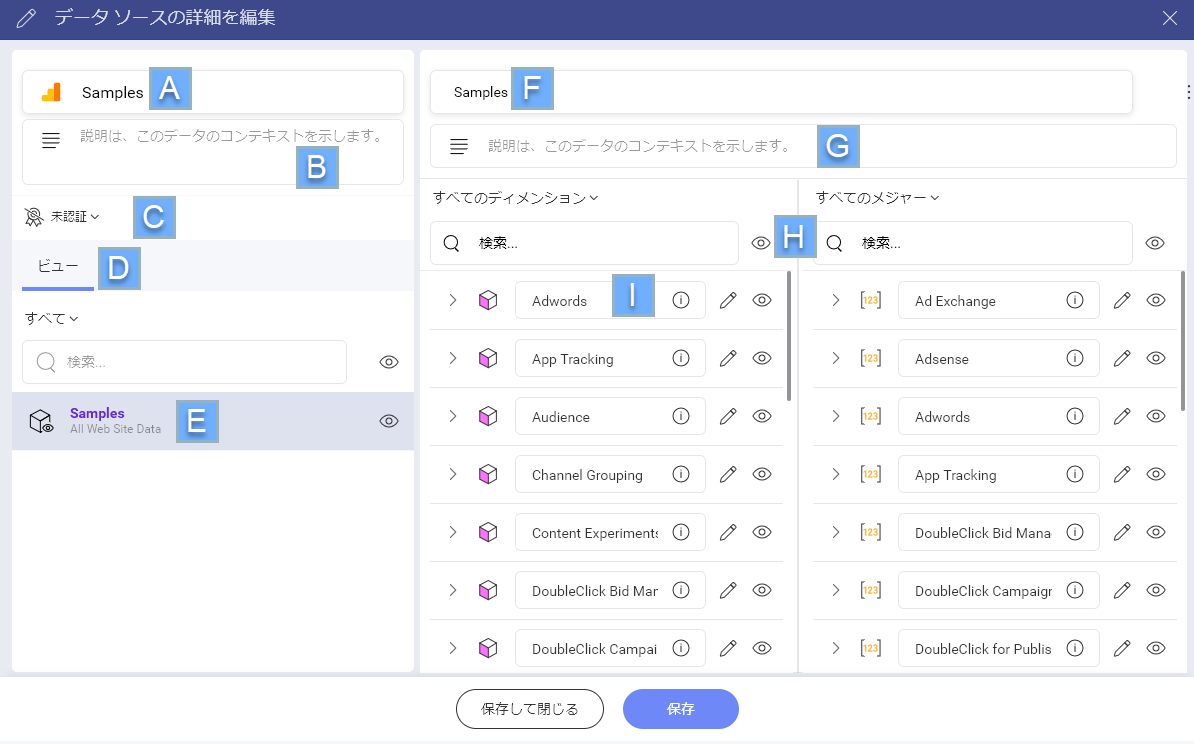
Task: Click the view description field
Action: (x=803, y=146)
